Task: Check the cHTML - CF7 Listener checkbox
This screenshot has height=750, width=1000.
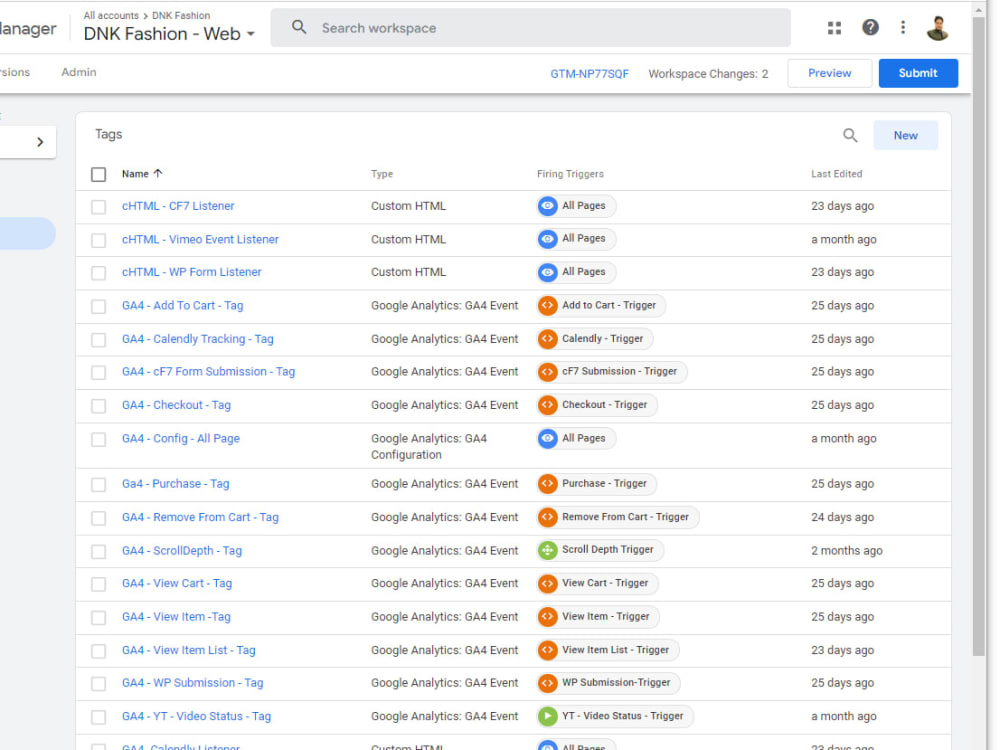Action: 98,207
